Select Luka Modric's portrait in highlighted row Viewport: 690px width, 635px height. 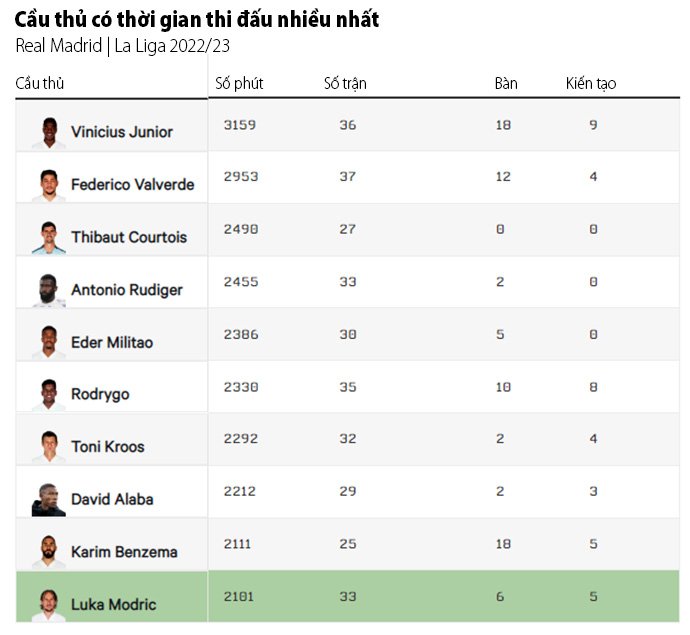click(49, 606)
